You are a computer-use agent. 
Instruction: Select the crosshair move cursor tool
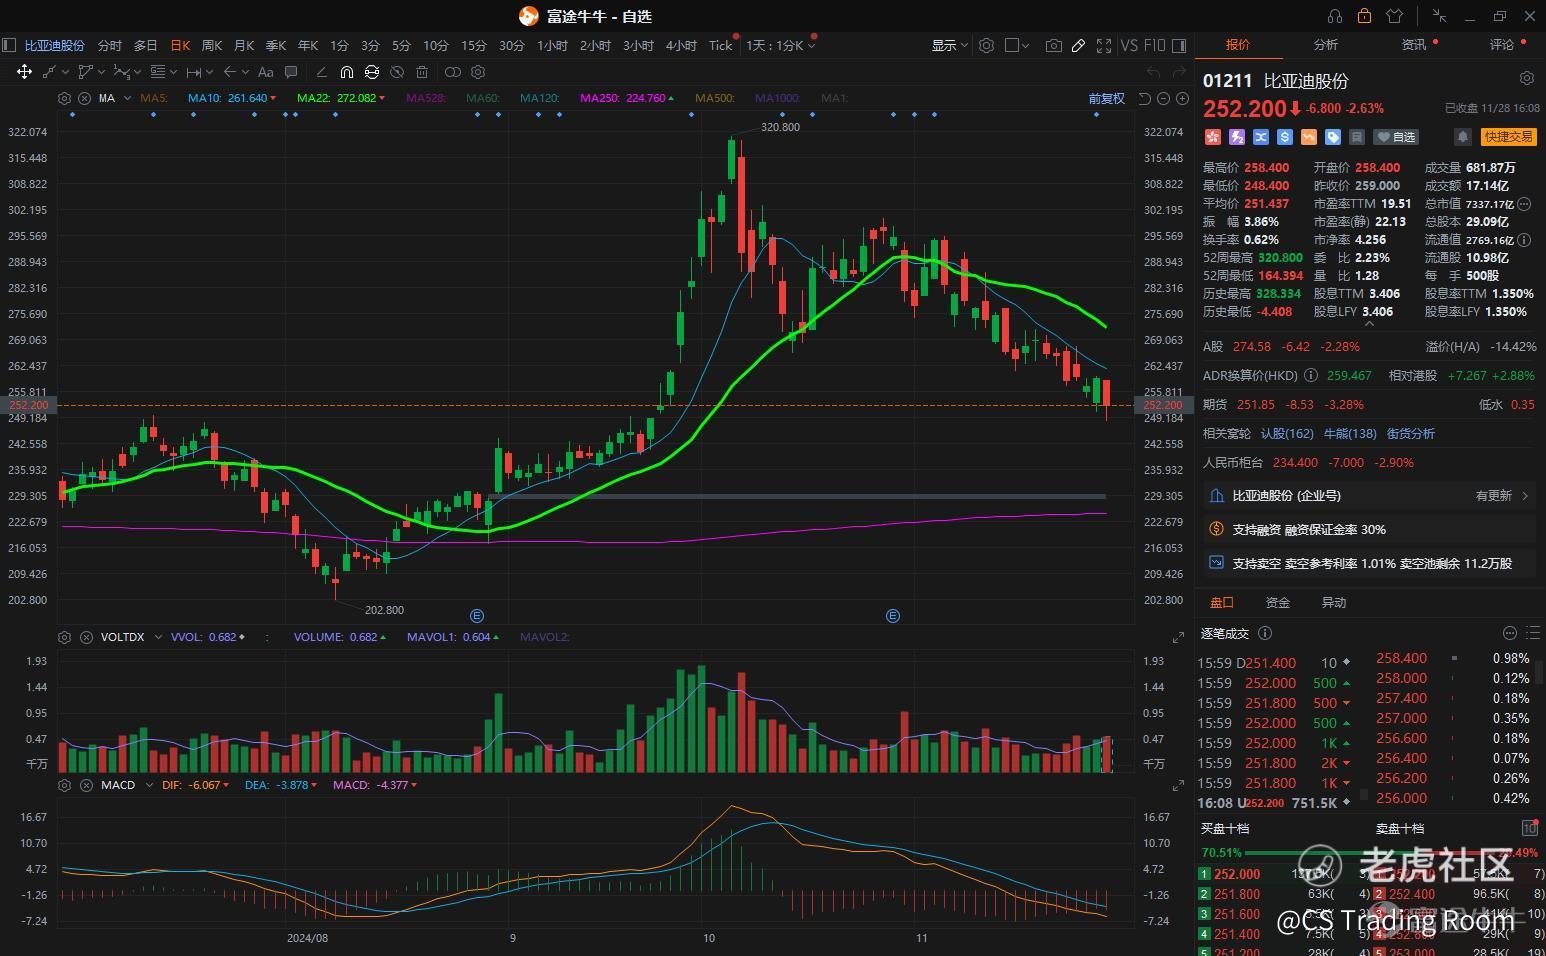click(x=24, y=72)
